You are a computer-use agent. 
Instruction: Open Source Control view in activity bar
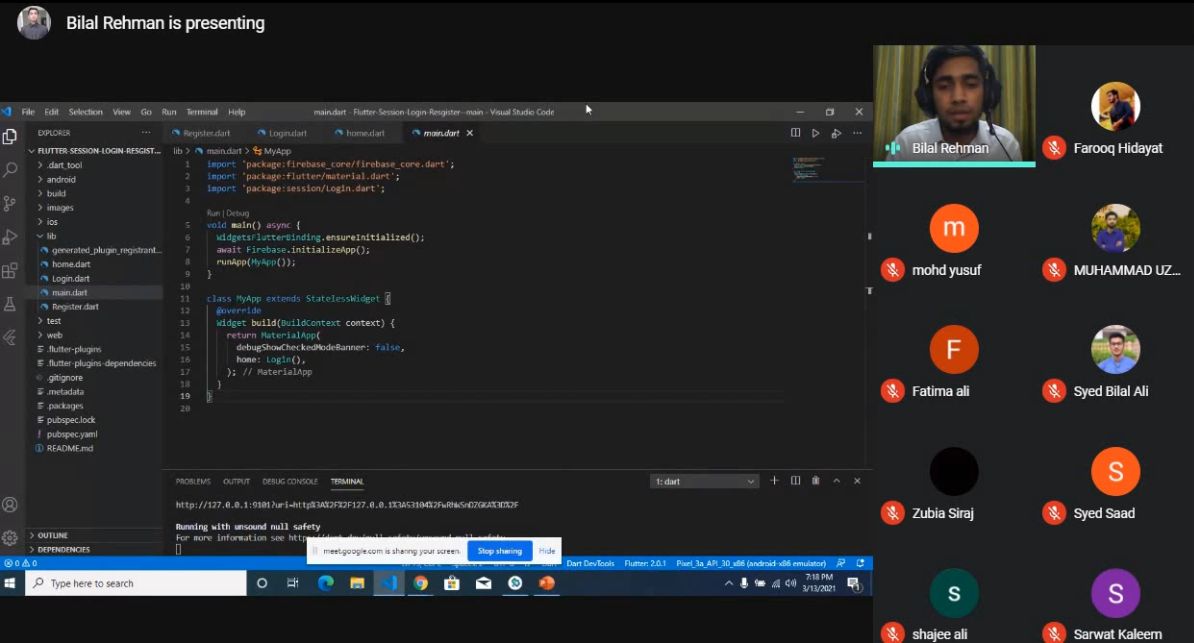click(10, 203)
